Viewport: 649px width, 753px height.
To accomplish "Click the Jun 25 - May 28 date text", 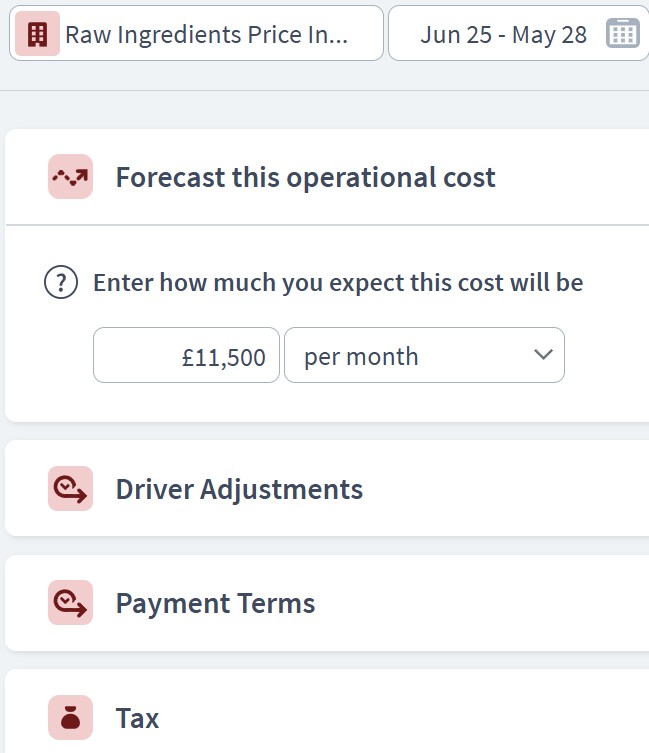I will pos(503,35).
